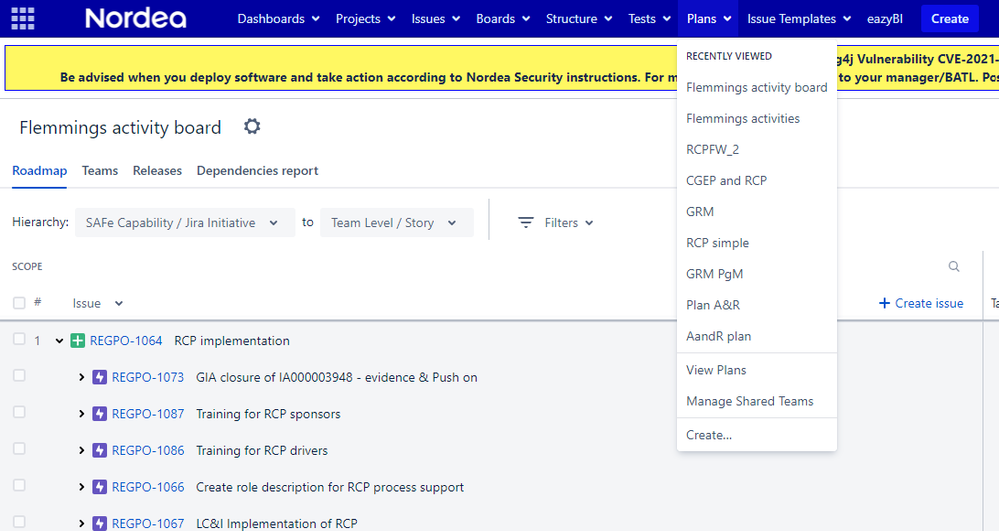Screen dimensions: 999x531
Task: Select Flemmings activity board in Plans menu
Action: 757,87
